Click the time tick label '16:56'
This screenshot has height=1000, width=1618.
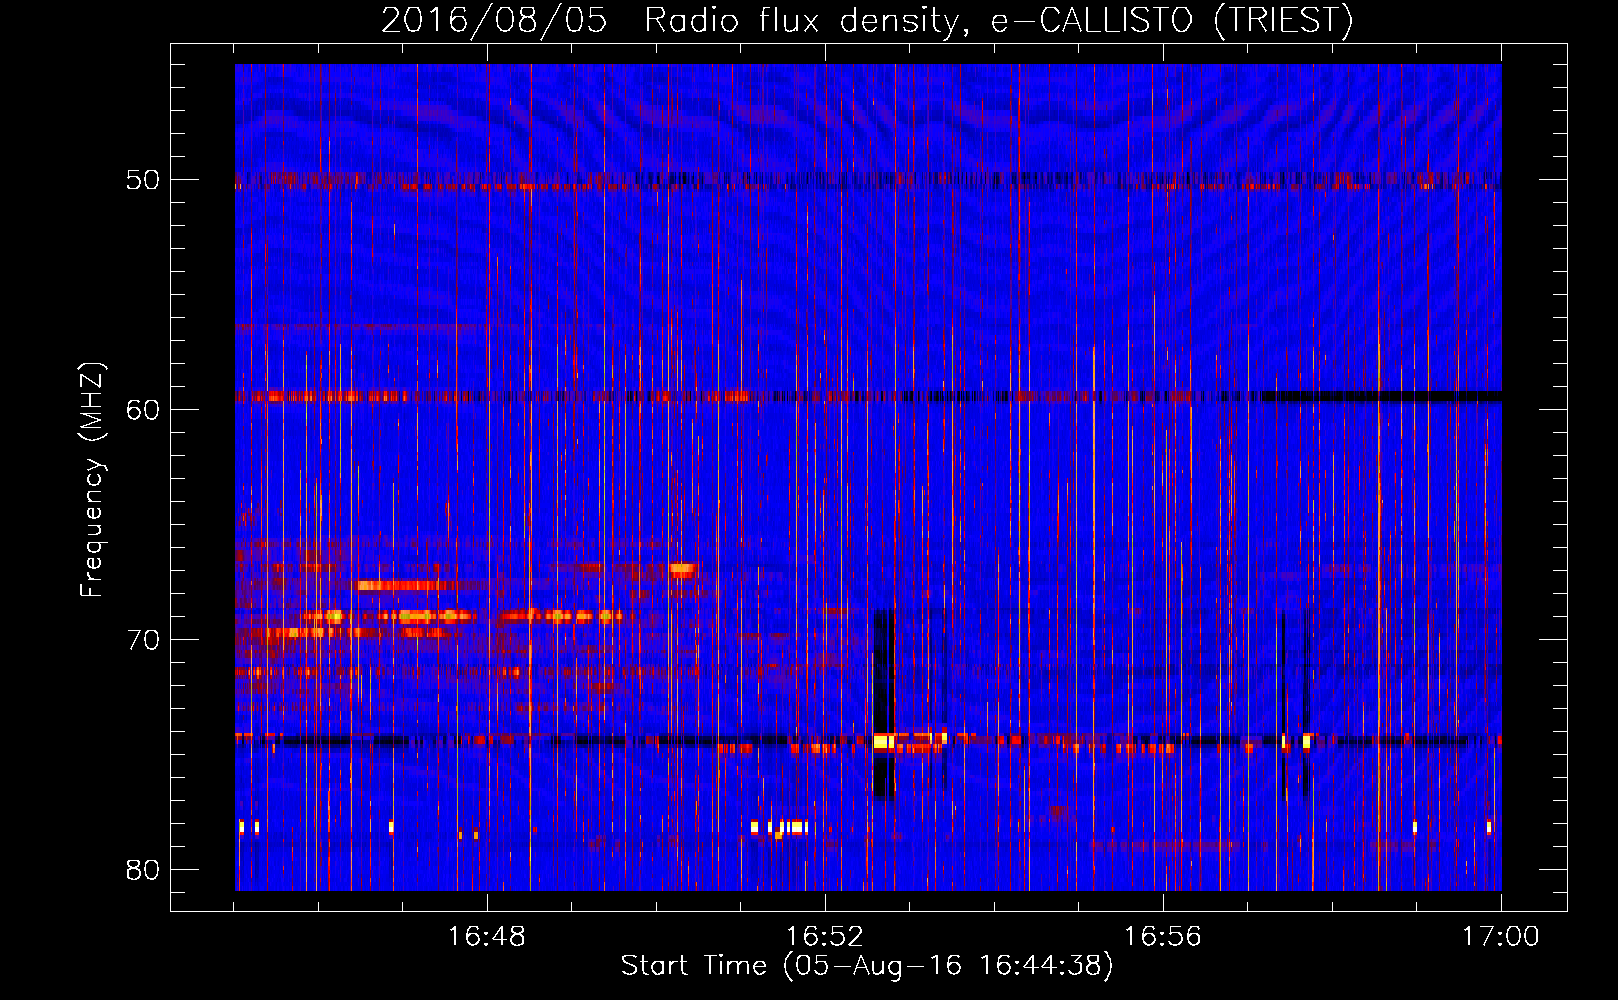click(1163, 937)
